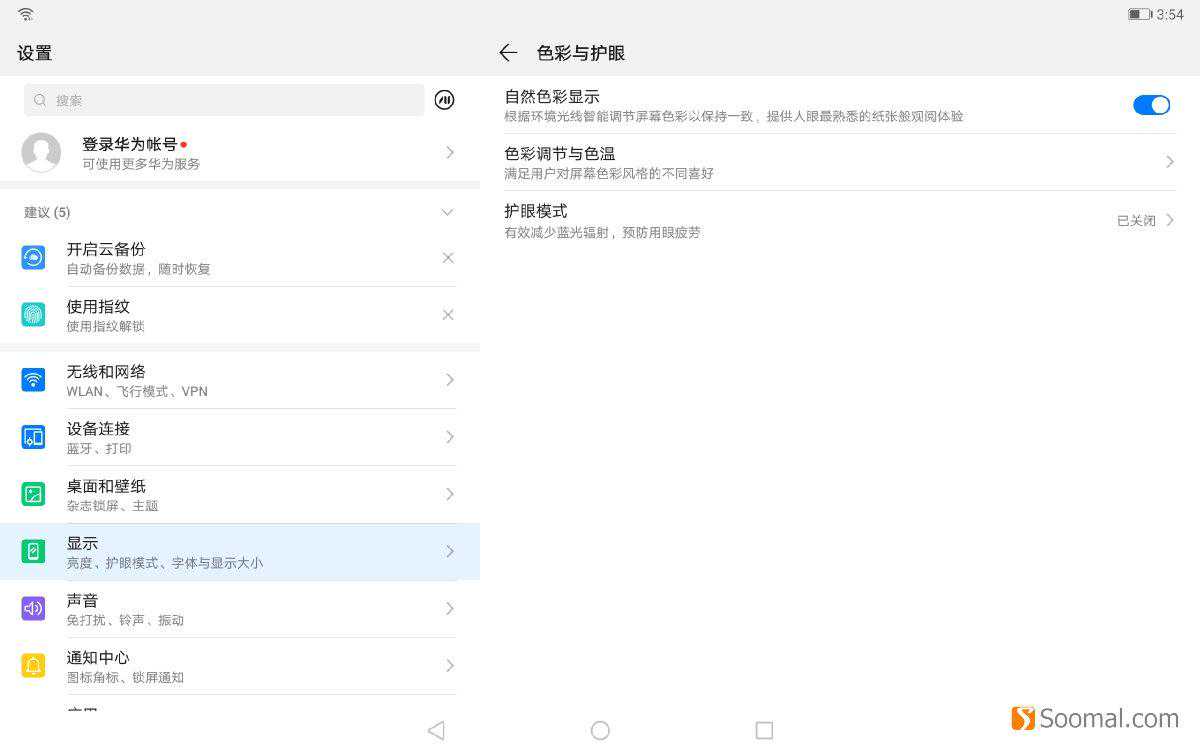Tap the 声音 sound speaker icon

pyautogui.click(x=33, y=608)
